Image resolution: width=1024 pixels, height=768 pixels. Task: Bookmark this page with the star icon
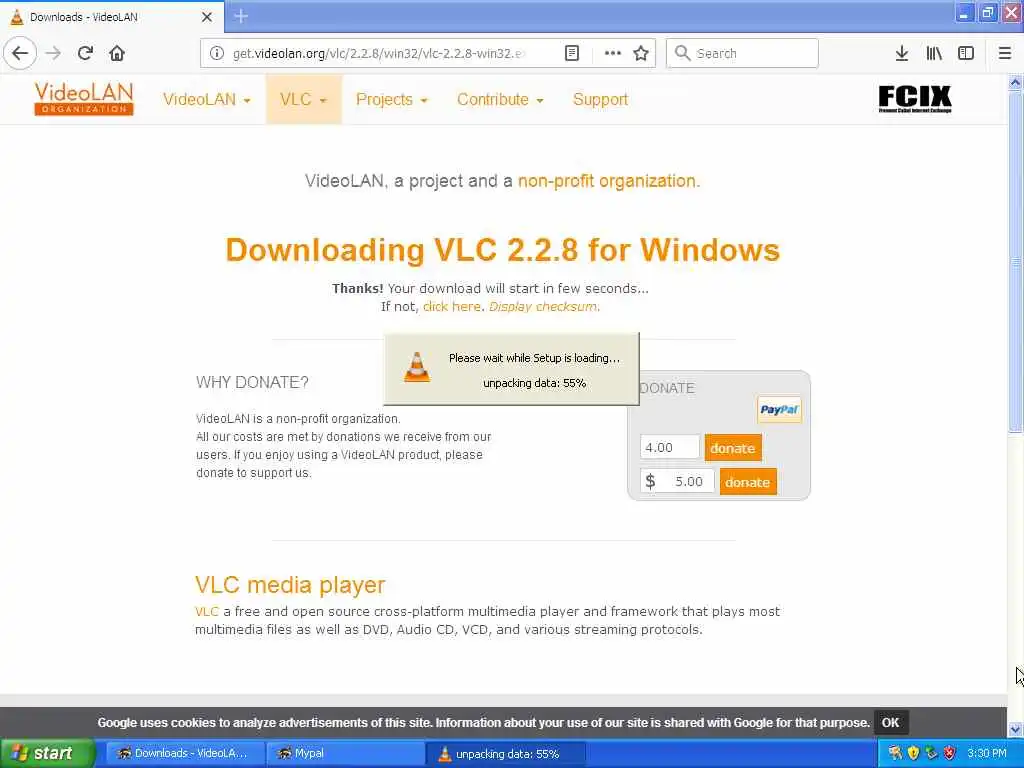[x=641, y=53]
